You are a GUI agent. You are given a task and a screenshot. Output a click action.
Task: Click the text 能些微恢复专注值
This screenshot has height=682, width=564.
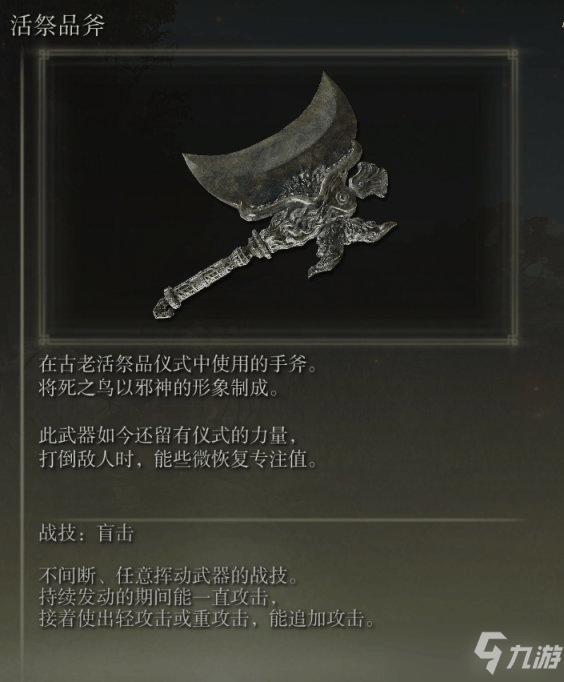(x=236, y=460)
